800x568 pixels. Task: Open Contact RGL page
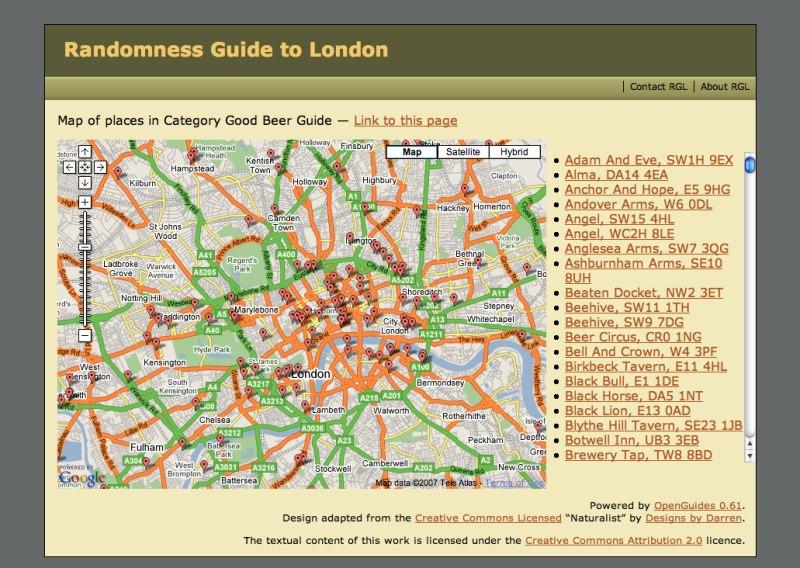[x=660, y=87]
